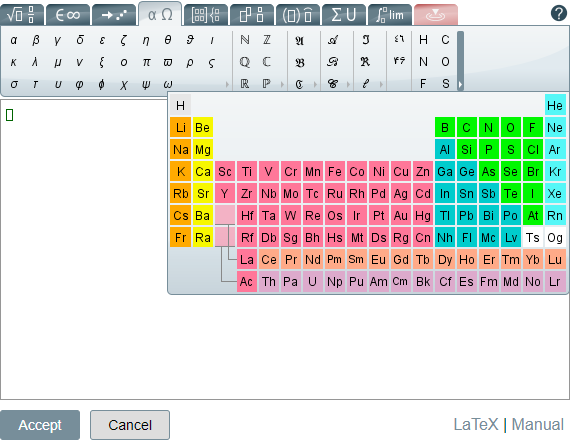Insert the alpha Greek letter

[13, 40]
